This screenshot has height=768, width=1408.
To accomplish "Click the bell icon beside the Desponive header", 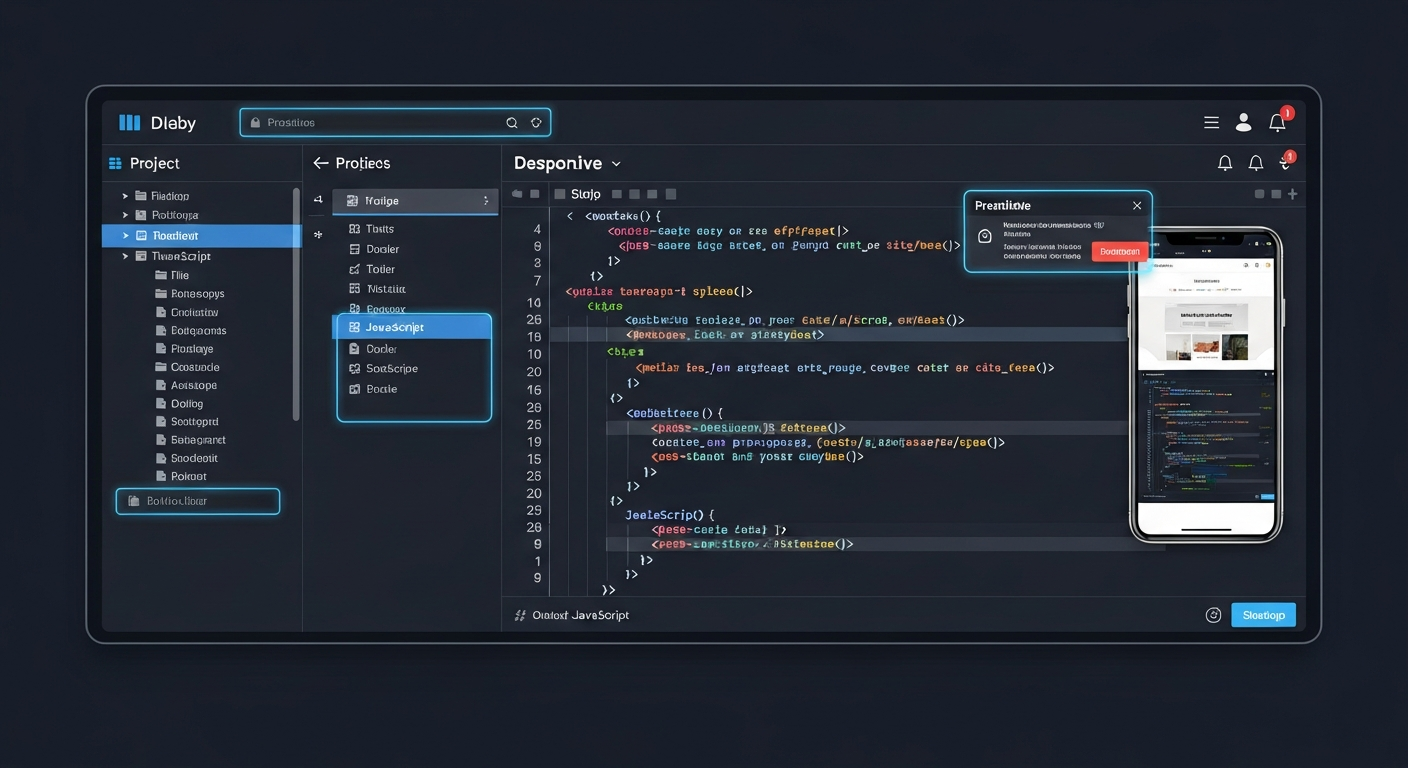I will click(x=1224, y=162).
